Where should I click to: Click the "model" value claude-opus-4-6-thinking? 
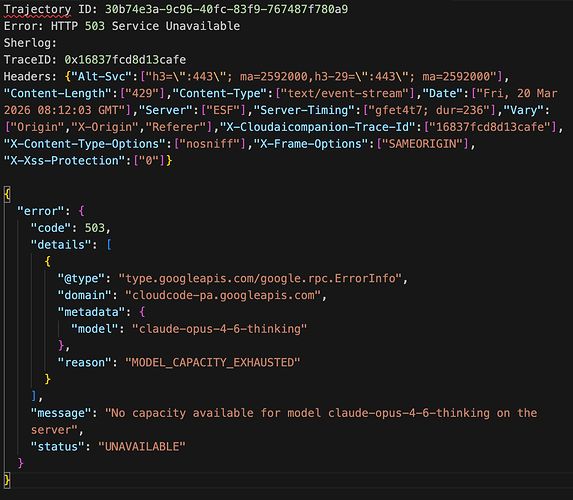click(219, 329)
